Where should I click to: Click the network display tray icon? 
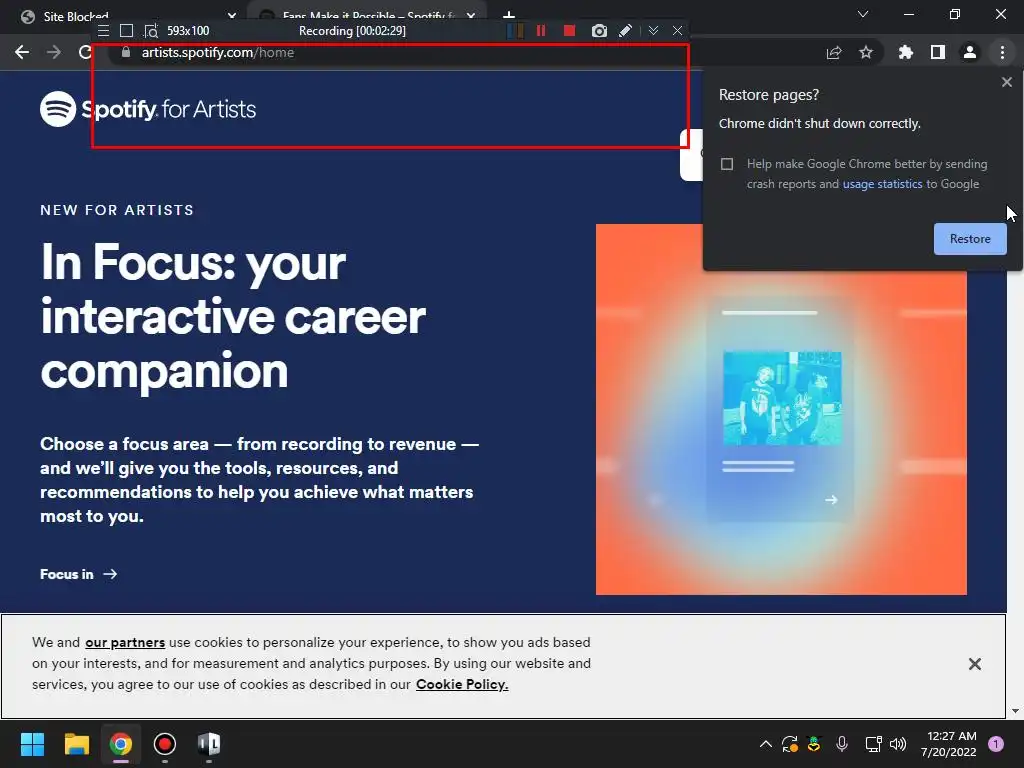point(873,744)
